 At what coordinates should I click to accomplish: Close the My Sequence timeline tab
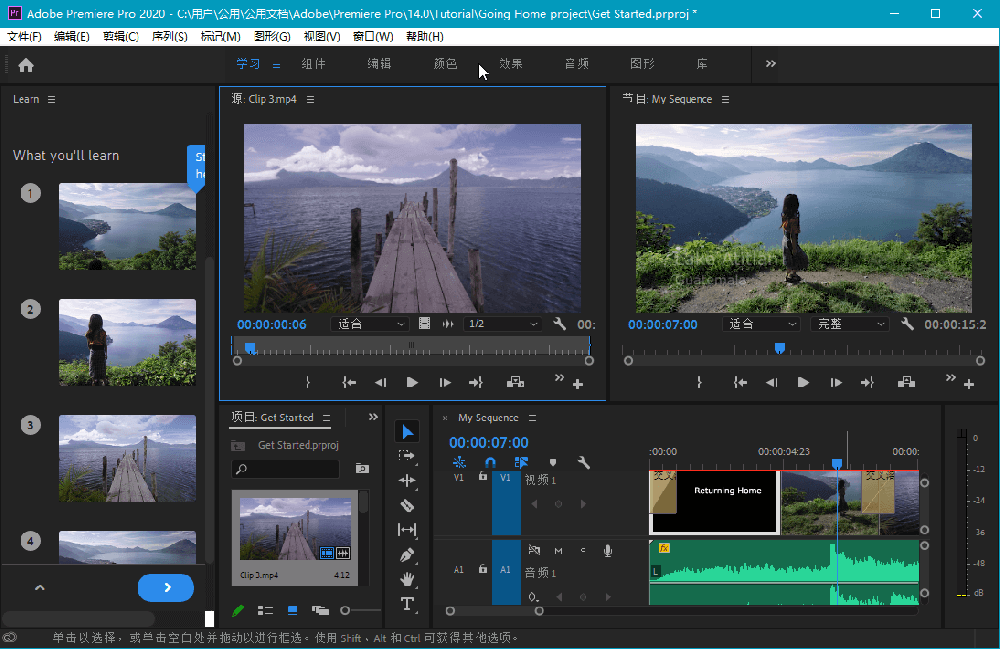pos(445,418)
